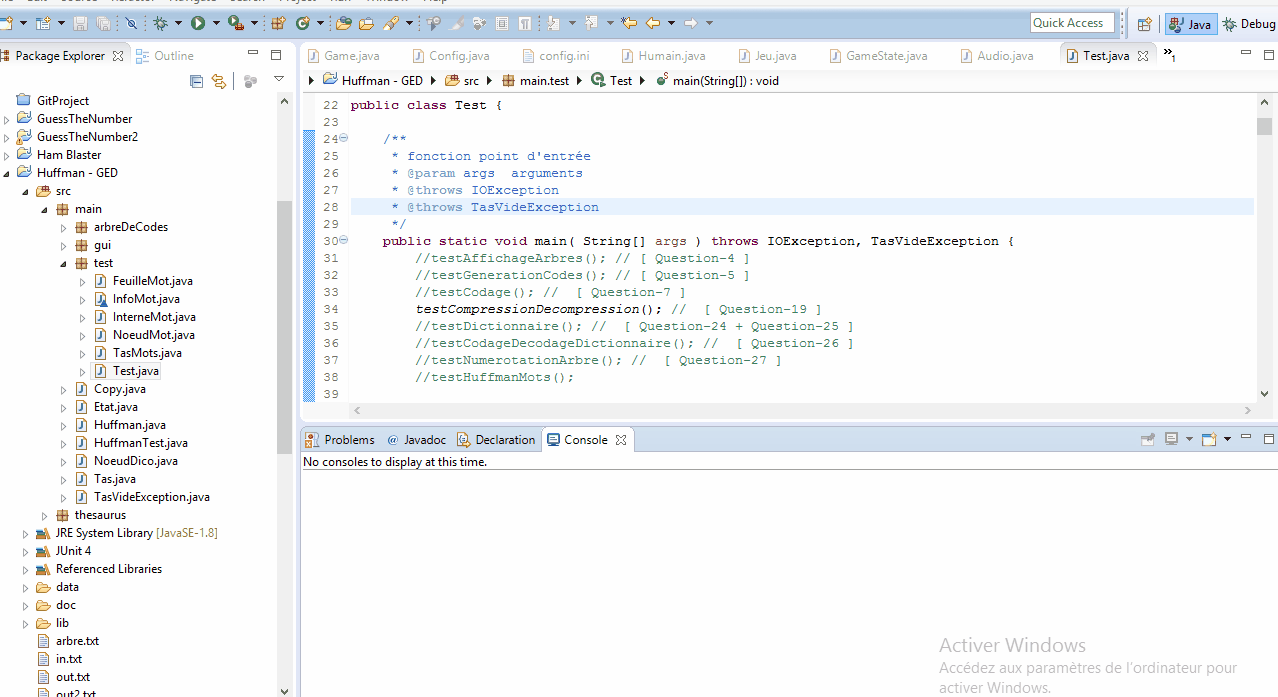1278x697 pixels.
Task: Select arbre.txt file in the tree
Action: (x=77, y=641)
